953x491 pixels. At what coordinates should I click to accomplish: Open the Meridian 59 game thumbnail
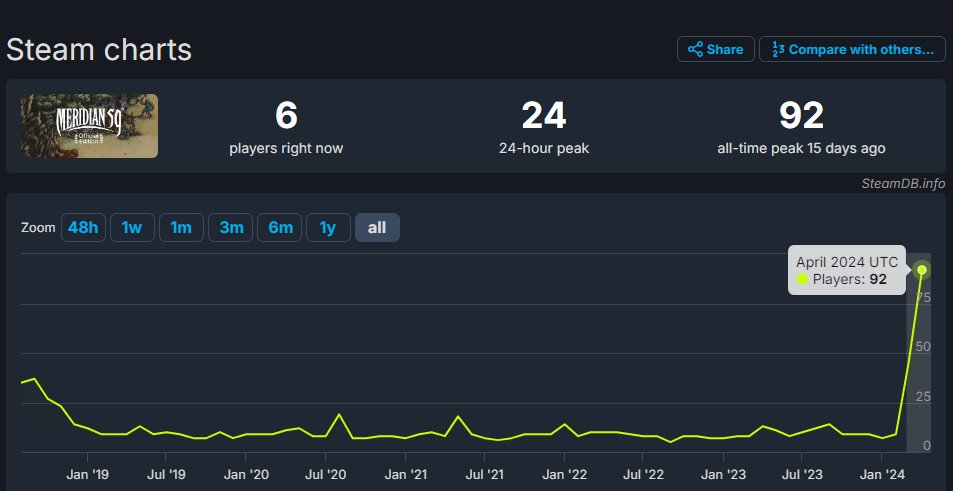pos(89,126)
